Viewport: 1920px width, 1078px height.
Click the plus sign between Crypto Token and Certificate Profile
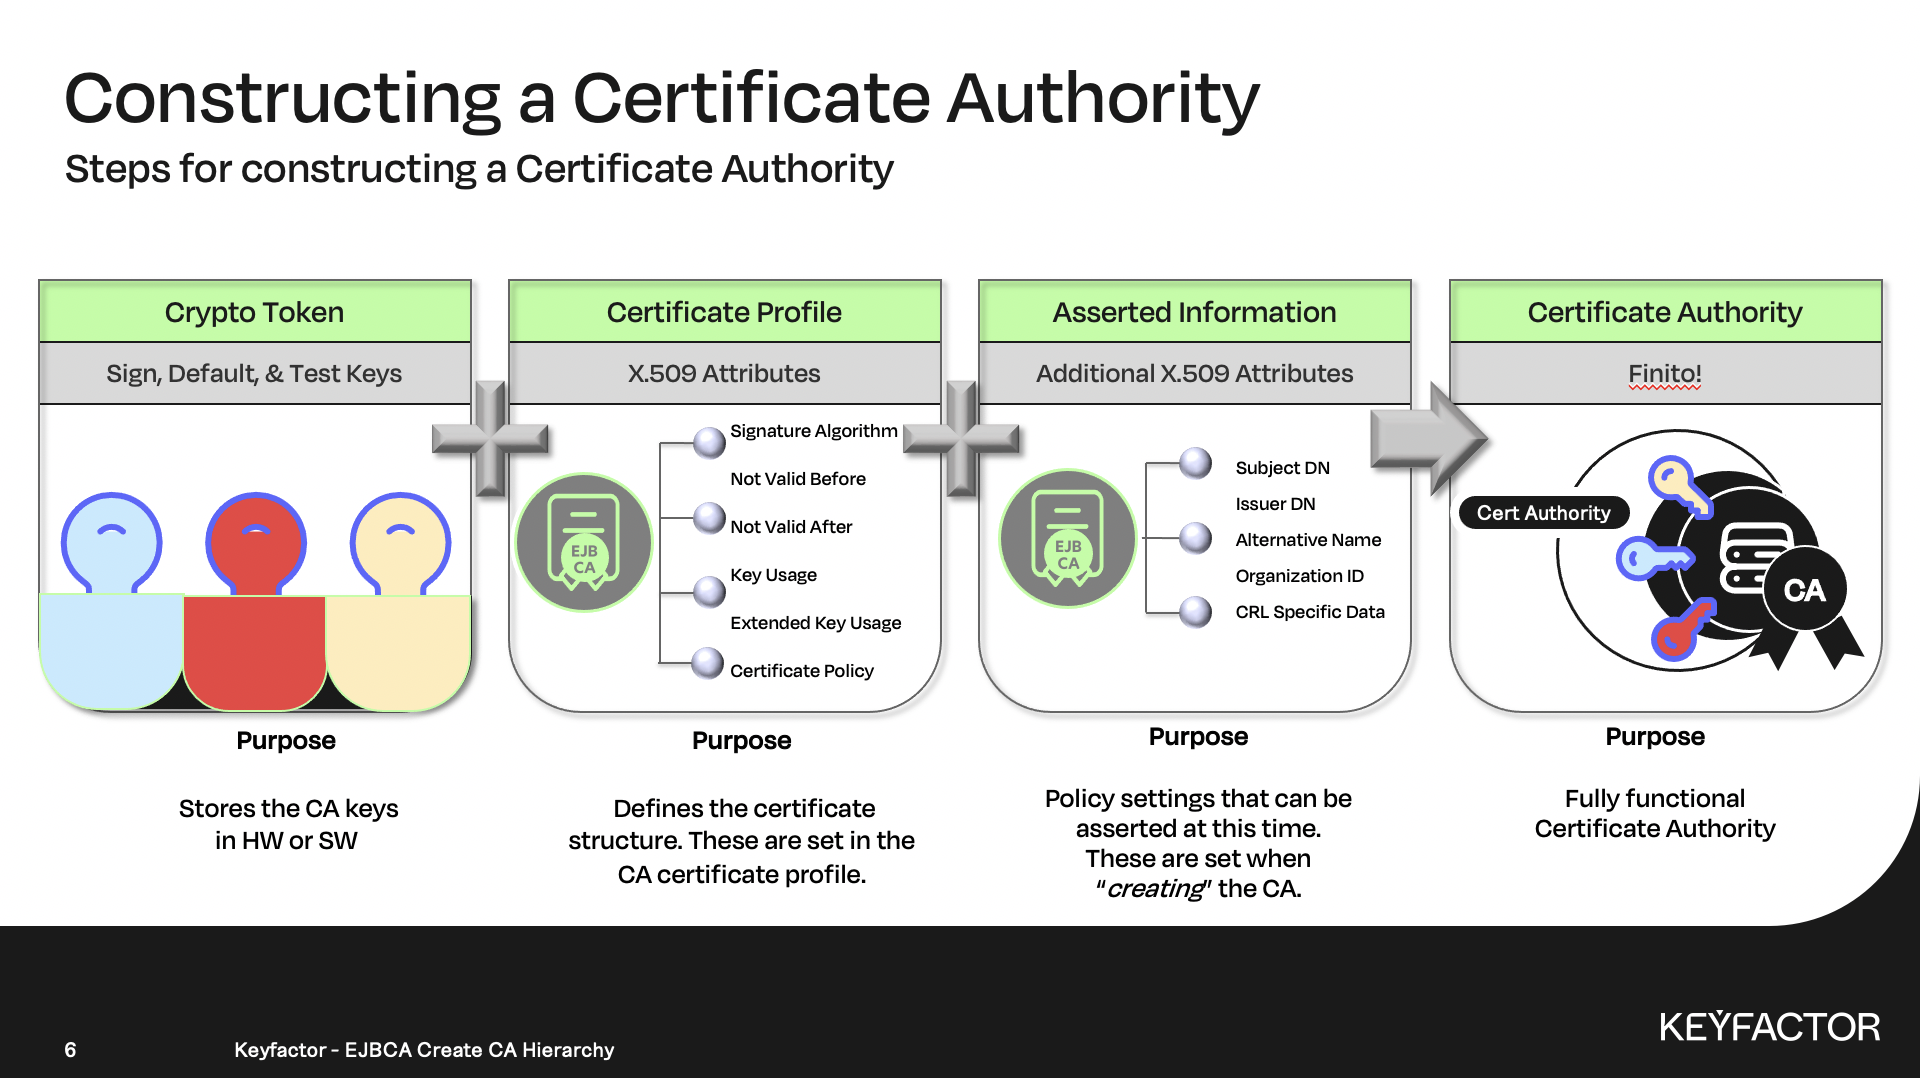[490, 438]
